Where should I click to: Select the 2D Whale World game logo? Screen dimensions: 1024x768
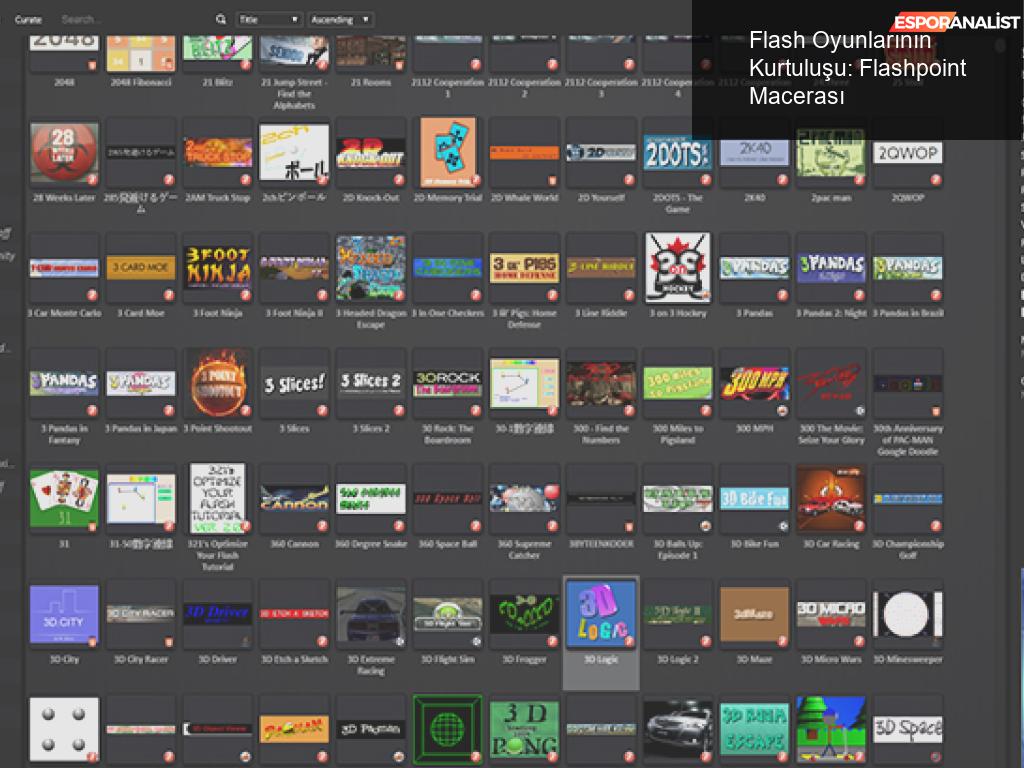524,153
